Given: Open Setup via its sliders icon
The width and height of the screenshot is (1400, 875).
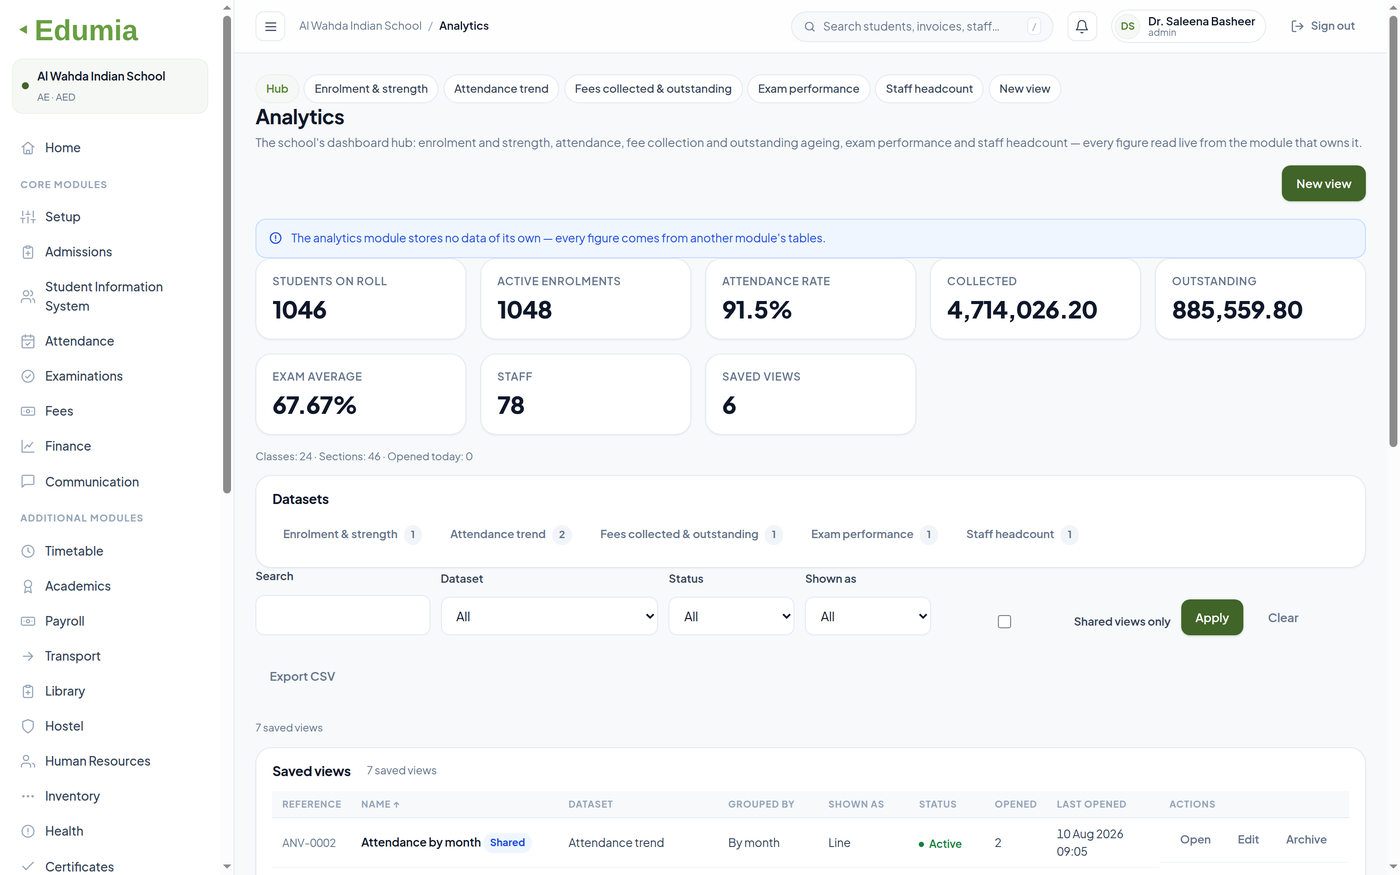Looking at the screenshot, I should [x=28, y=217].
